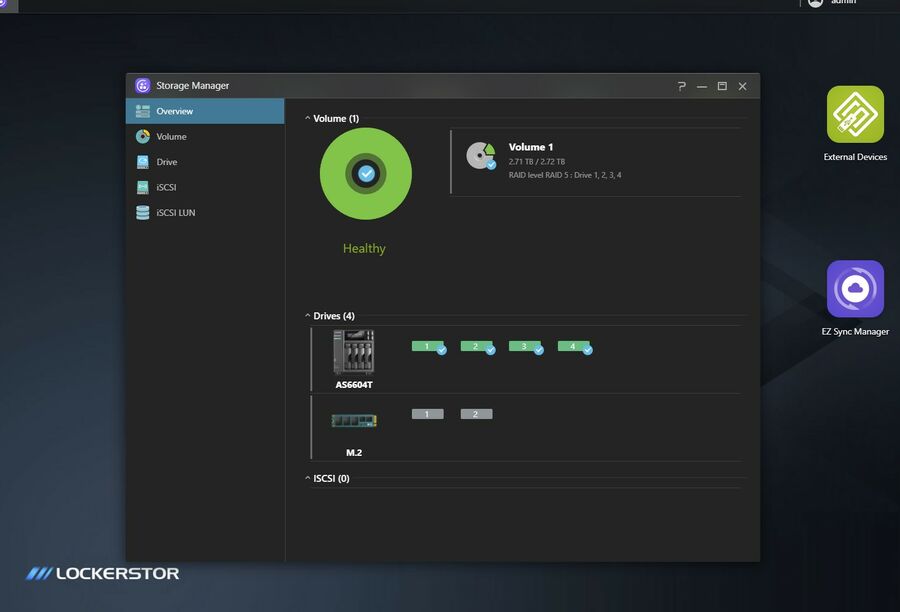Launch EZ Sync Manager

855,288
